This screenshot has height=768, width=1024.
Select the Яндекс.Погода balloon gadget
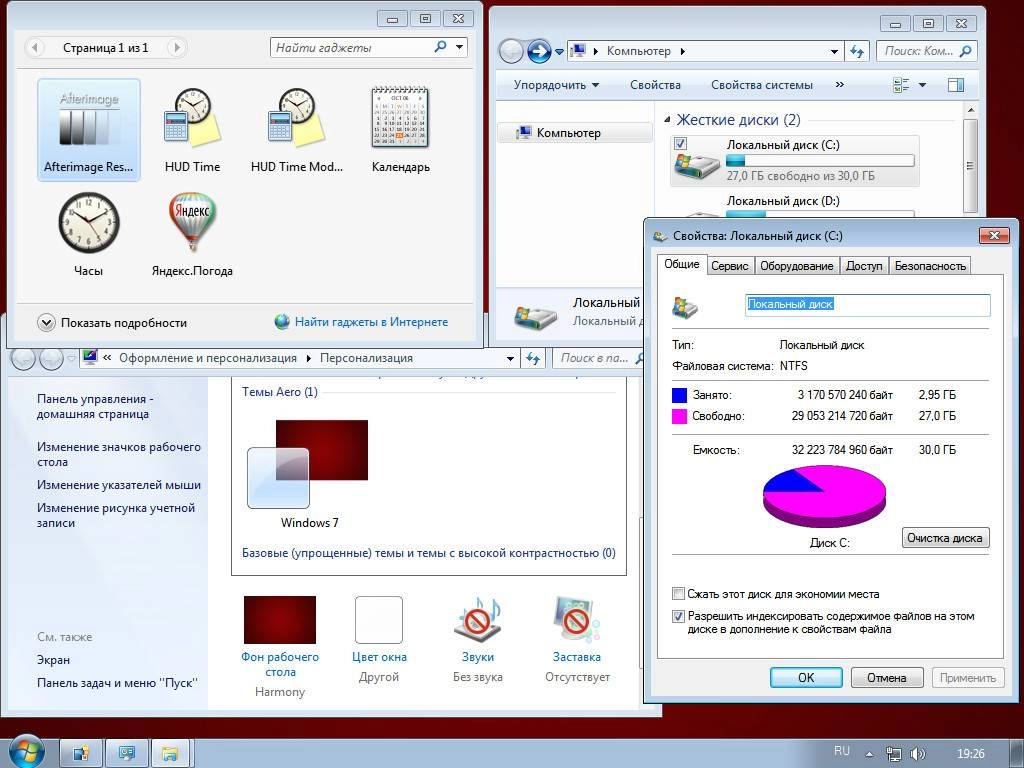tap(192, 222)
